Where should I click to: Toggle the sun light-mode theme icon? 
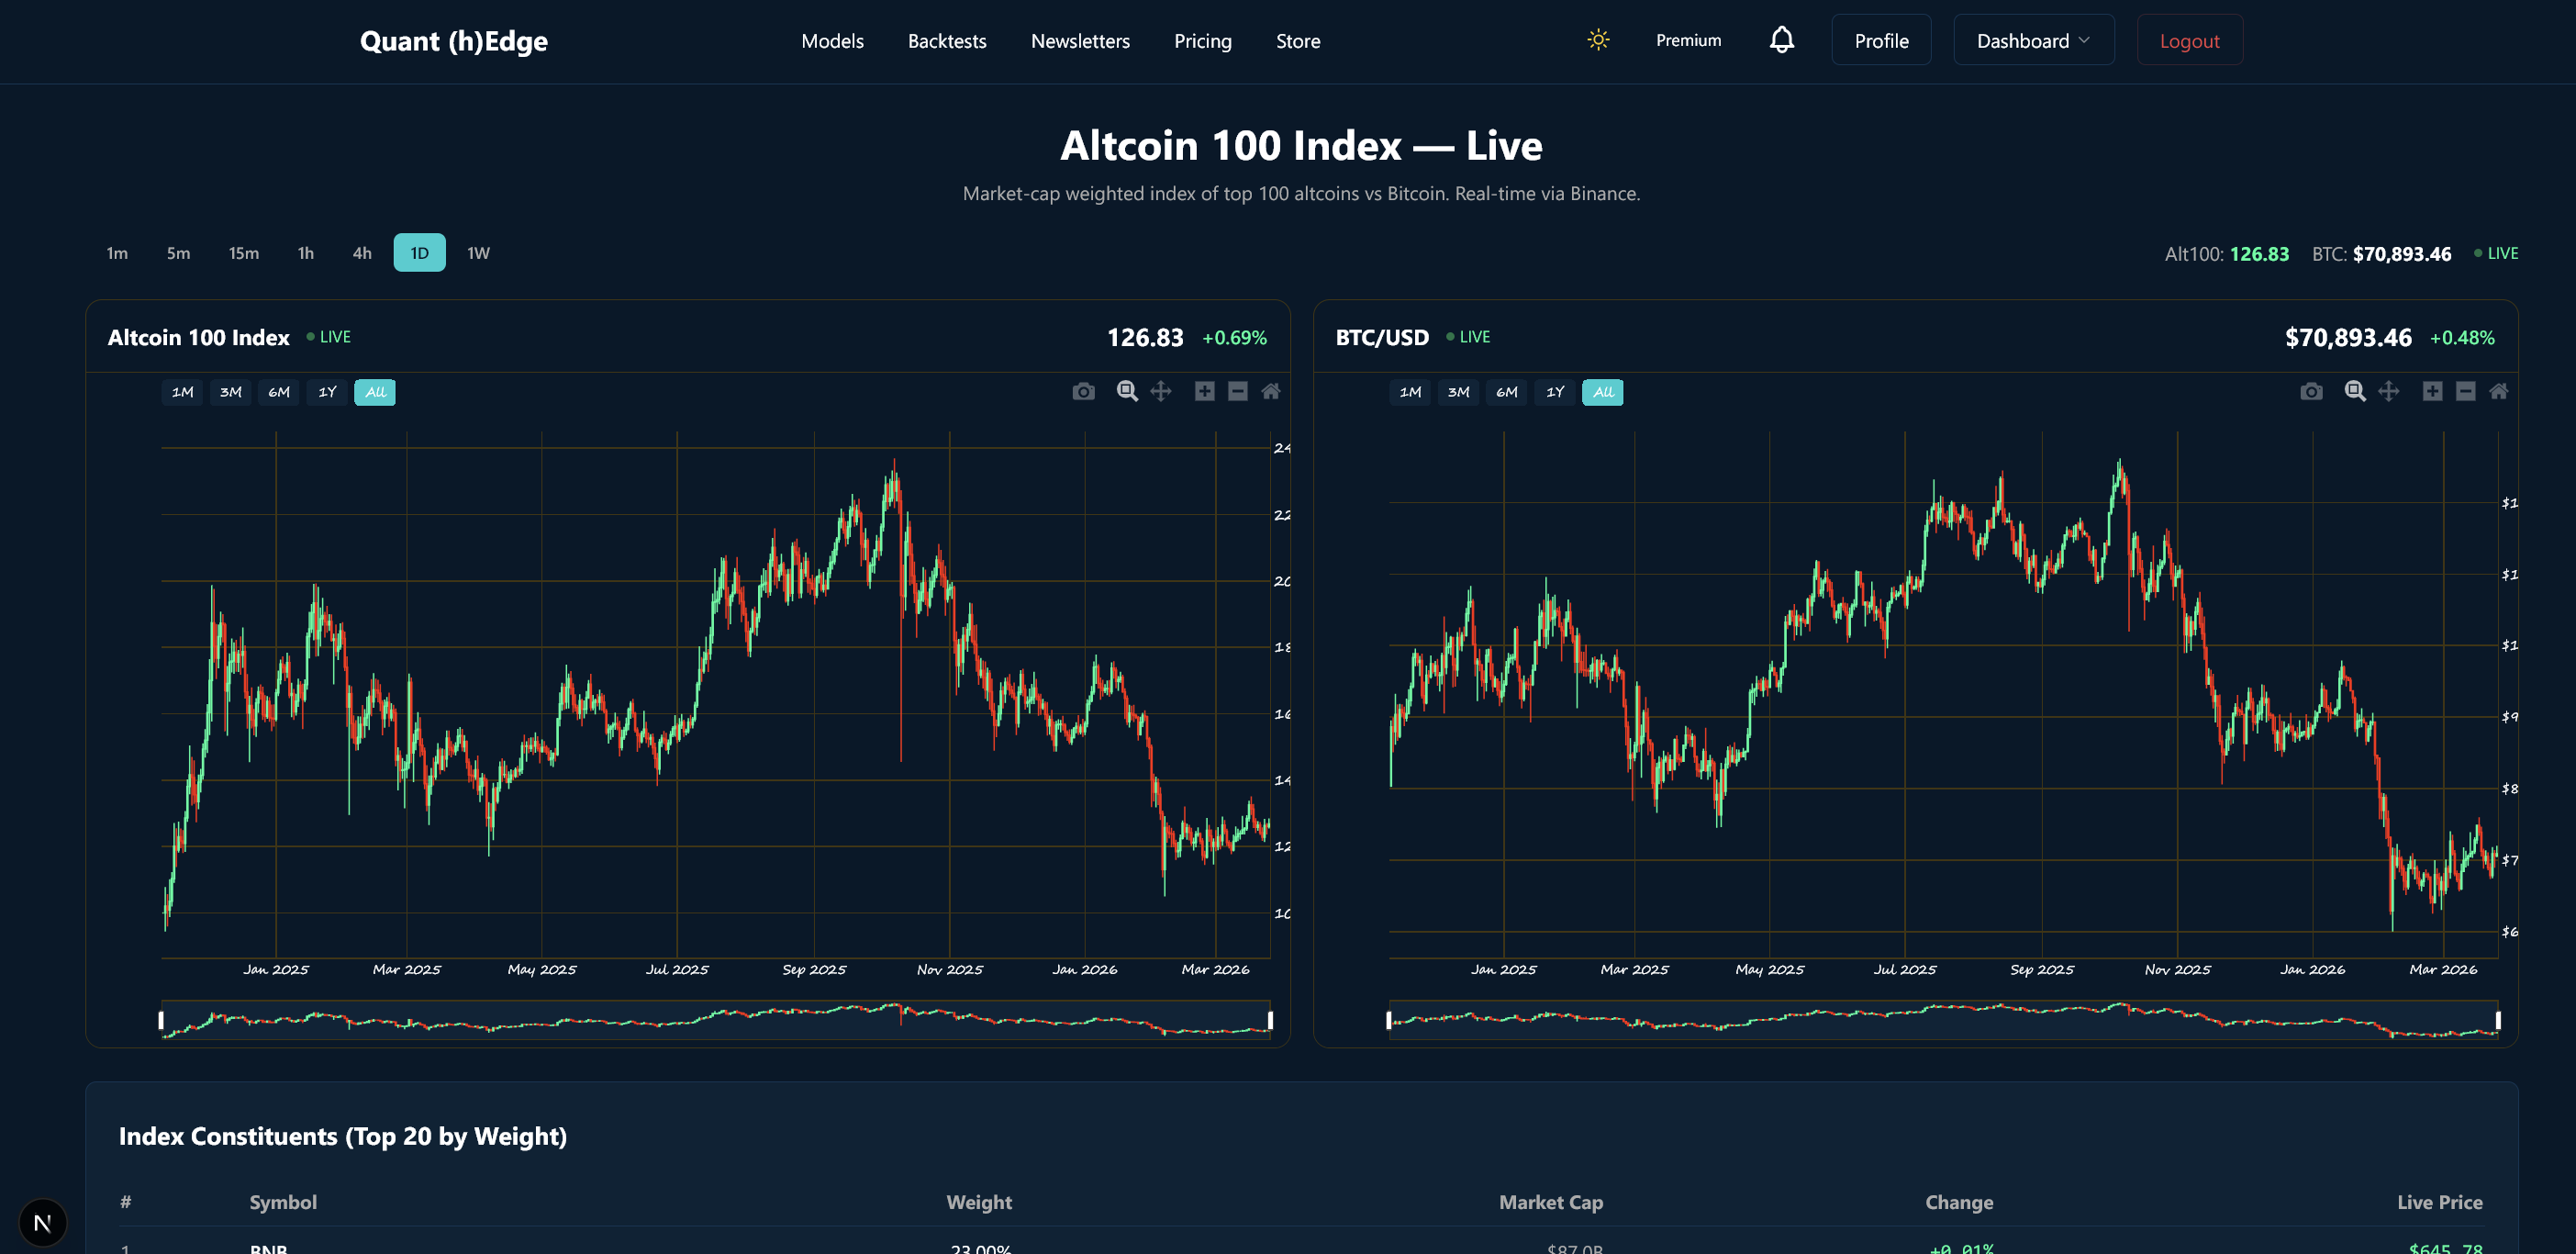(x=1598, y=40)
